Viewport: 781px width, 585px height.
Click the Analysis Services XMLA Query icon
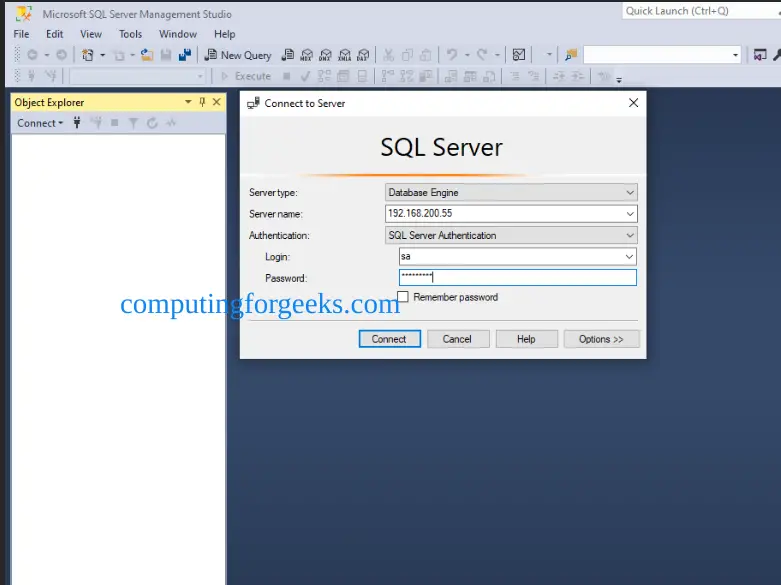click(345, 55)
